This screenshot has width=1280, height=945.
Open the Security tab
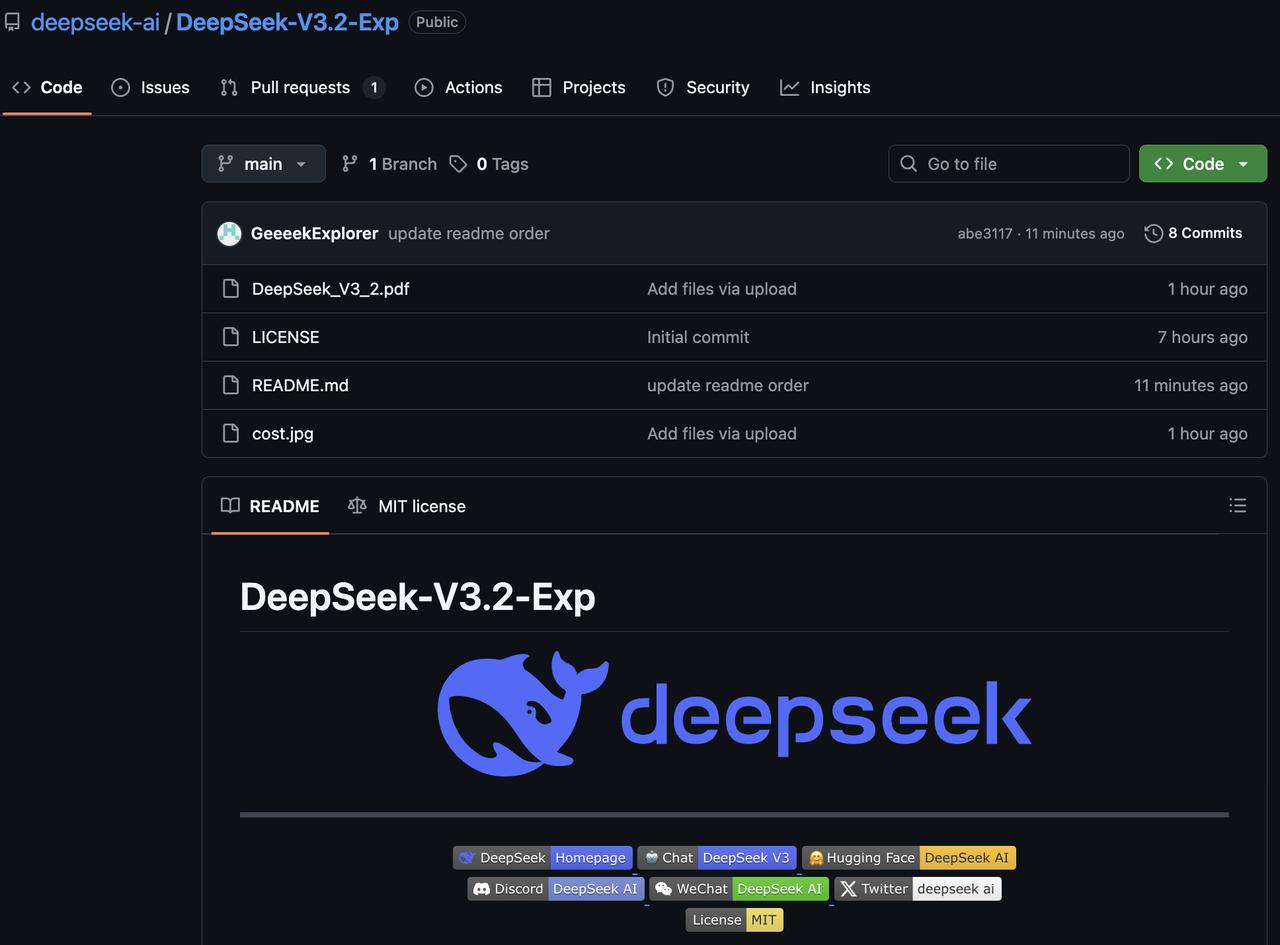pos(702,87)
